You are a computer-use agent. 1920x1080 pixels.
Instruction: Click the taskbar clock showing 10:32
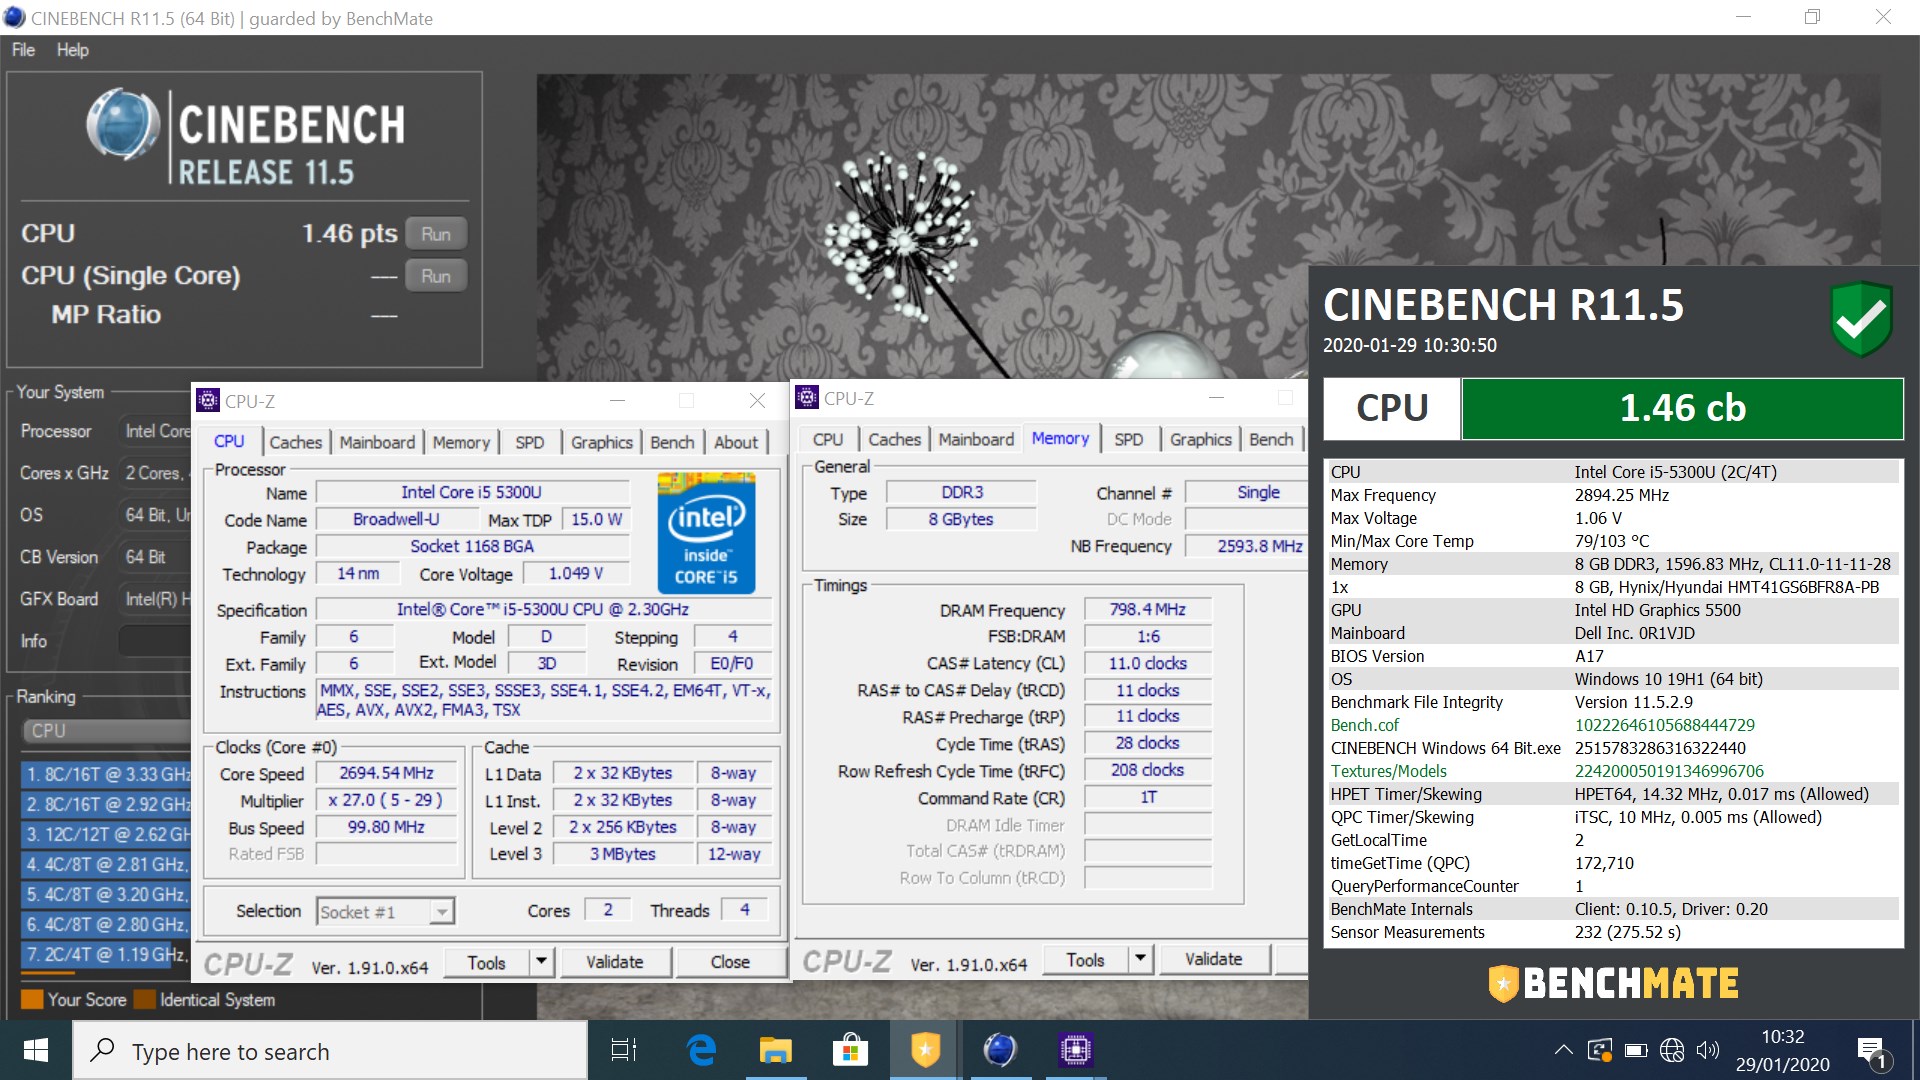[1783, 1050]
